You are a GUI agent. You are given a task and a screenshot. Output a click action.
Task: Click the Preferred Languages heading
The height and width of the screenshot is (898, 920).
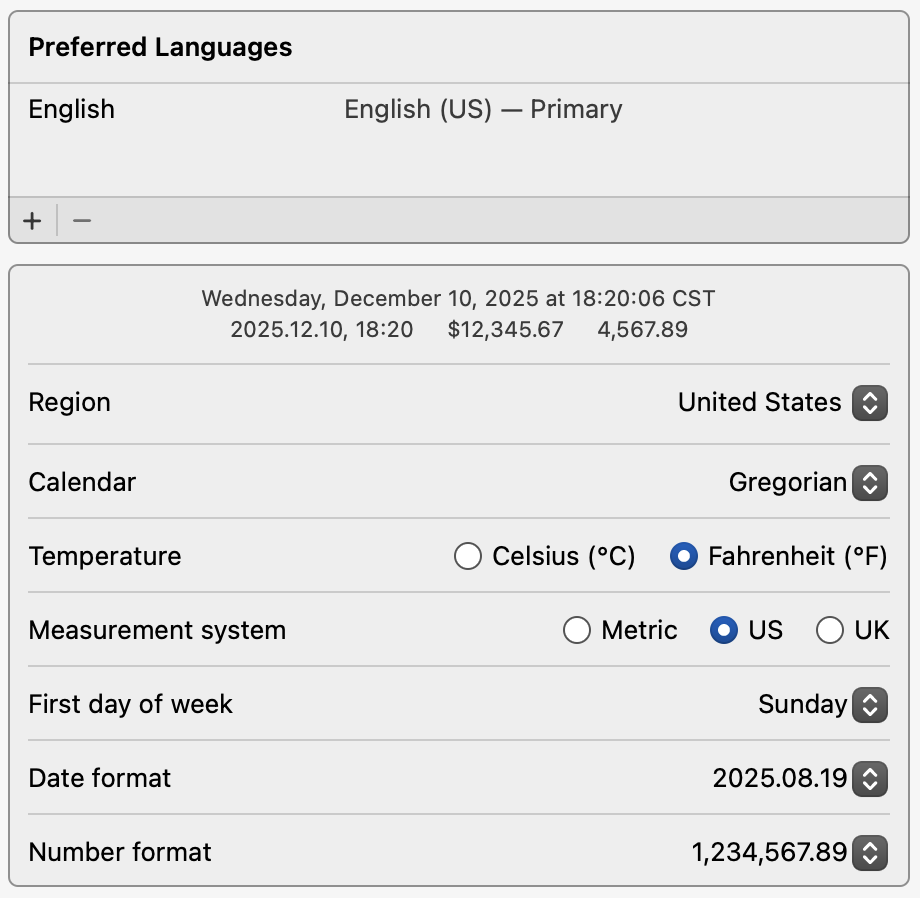pyautogui.click(x=160, y=47)
